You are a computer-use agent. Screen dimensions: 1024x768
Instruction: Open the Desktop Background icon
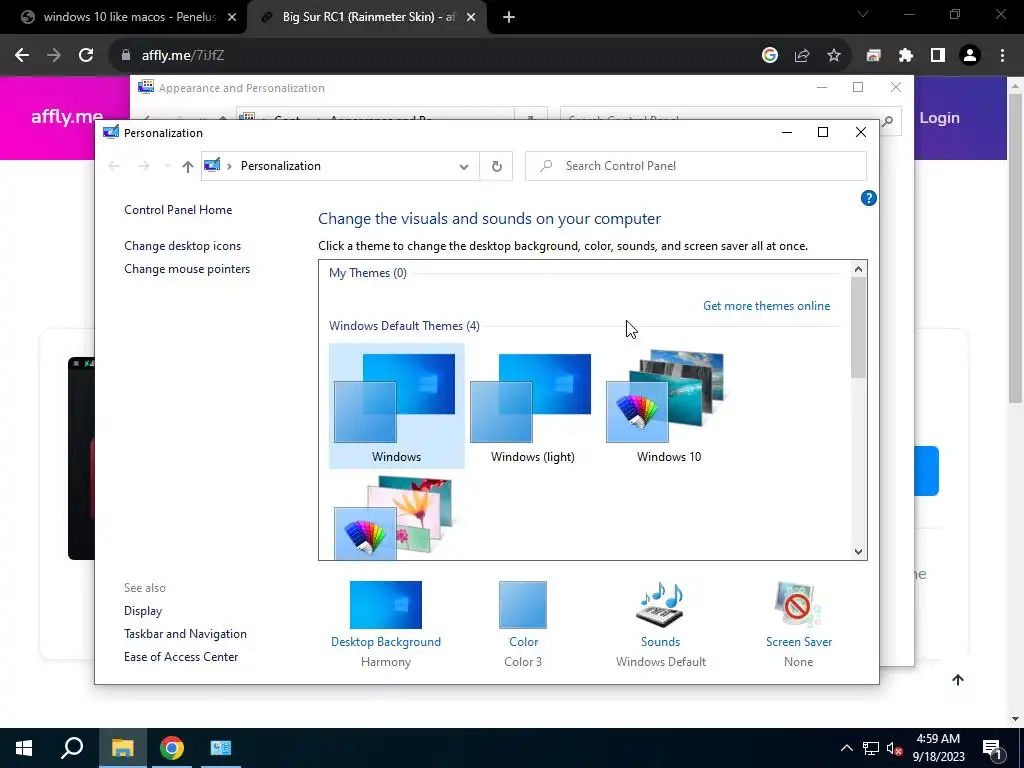coord(385,605)
